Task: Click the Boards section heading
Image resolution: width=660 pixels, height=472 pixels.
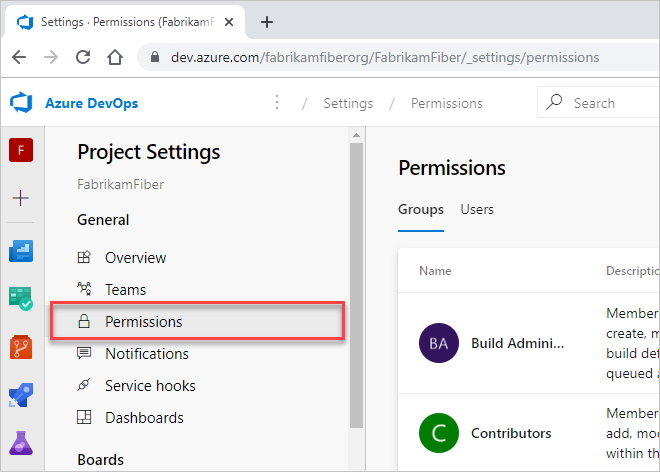Action: pyautogui.click(x=101, y=459)
